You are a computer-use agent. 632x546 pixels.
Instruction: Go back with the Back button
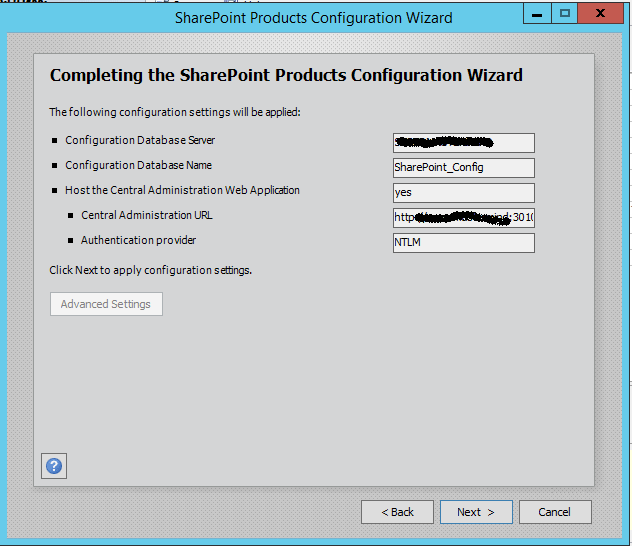point(397,512)
